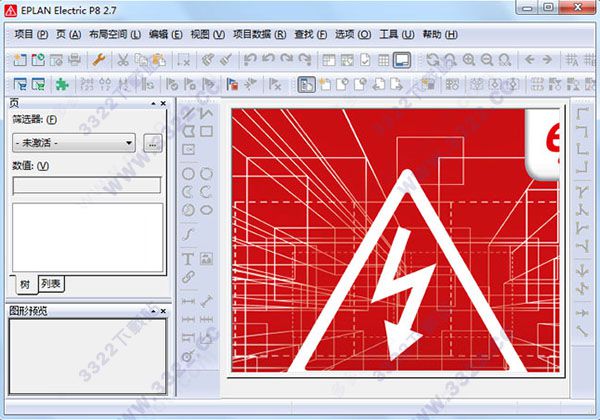Open the 视图(V) menu

(207, 34)
